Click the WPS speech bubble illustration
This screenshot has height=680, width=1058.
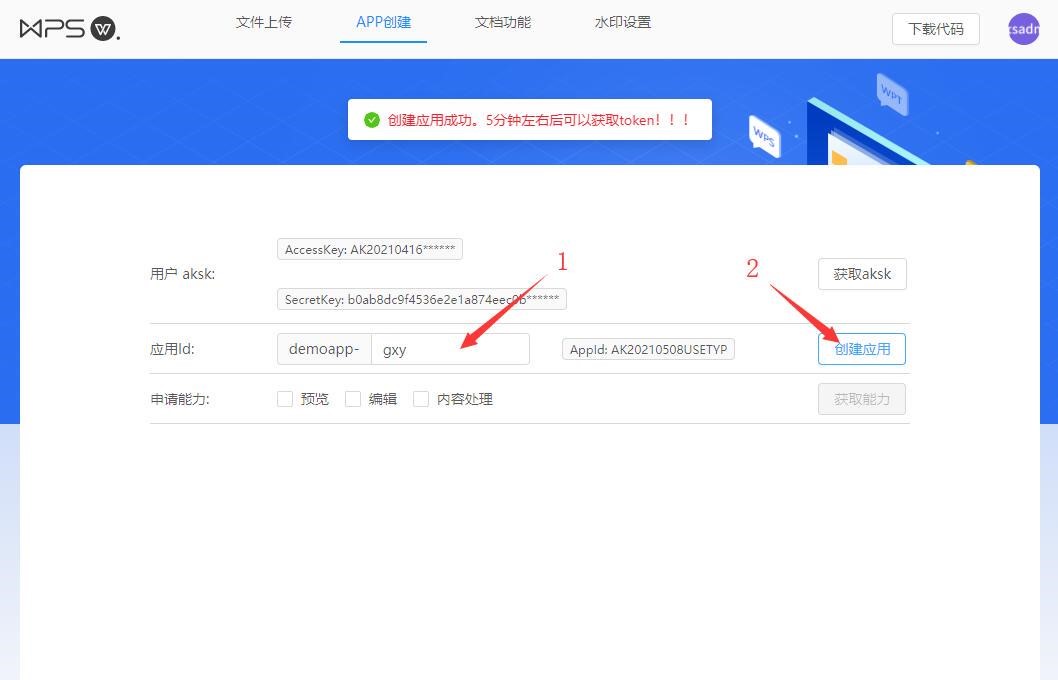click(x=764, y=136)
